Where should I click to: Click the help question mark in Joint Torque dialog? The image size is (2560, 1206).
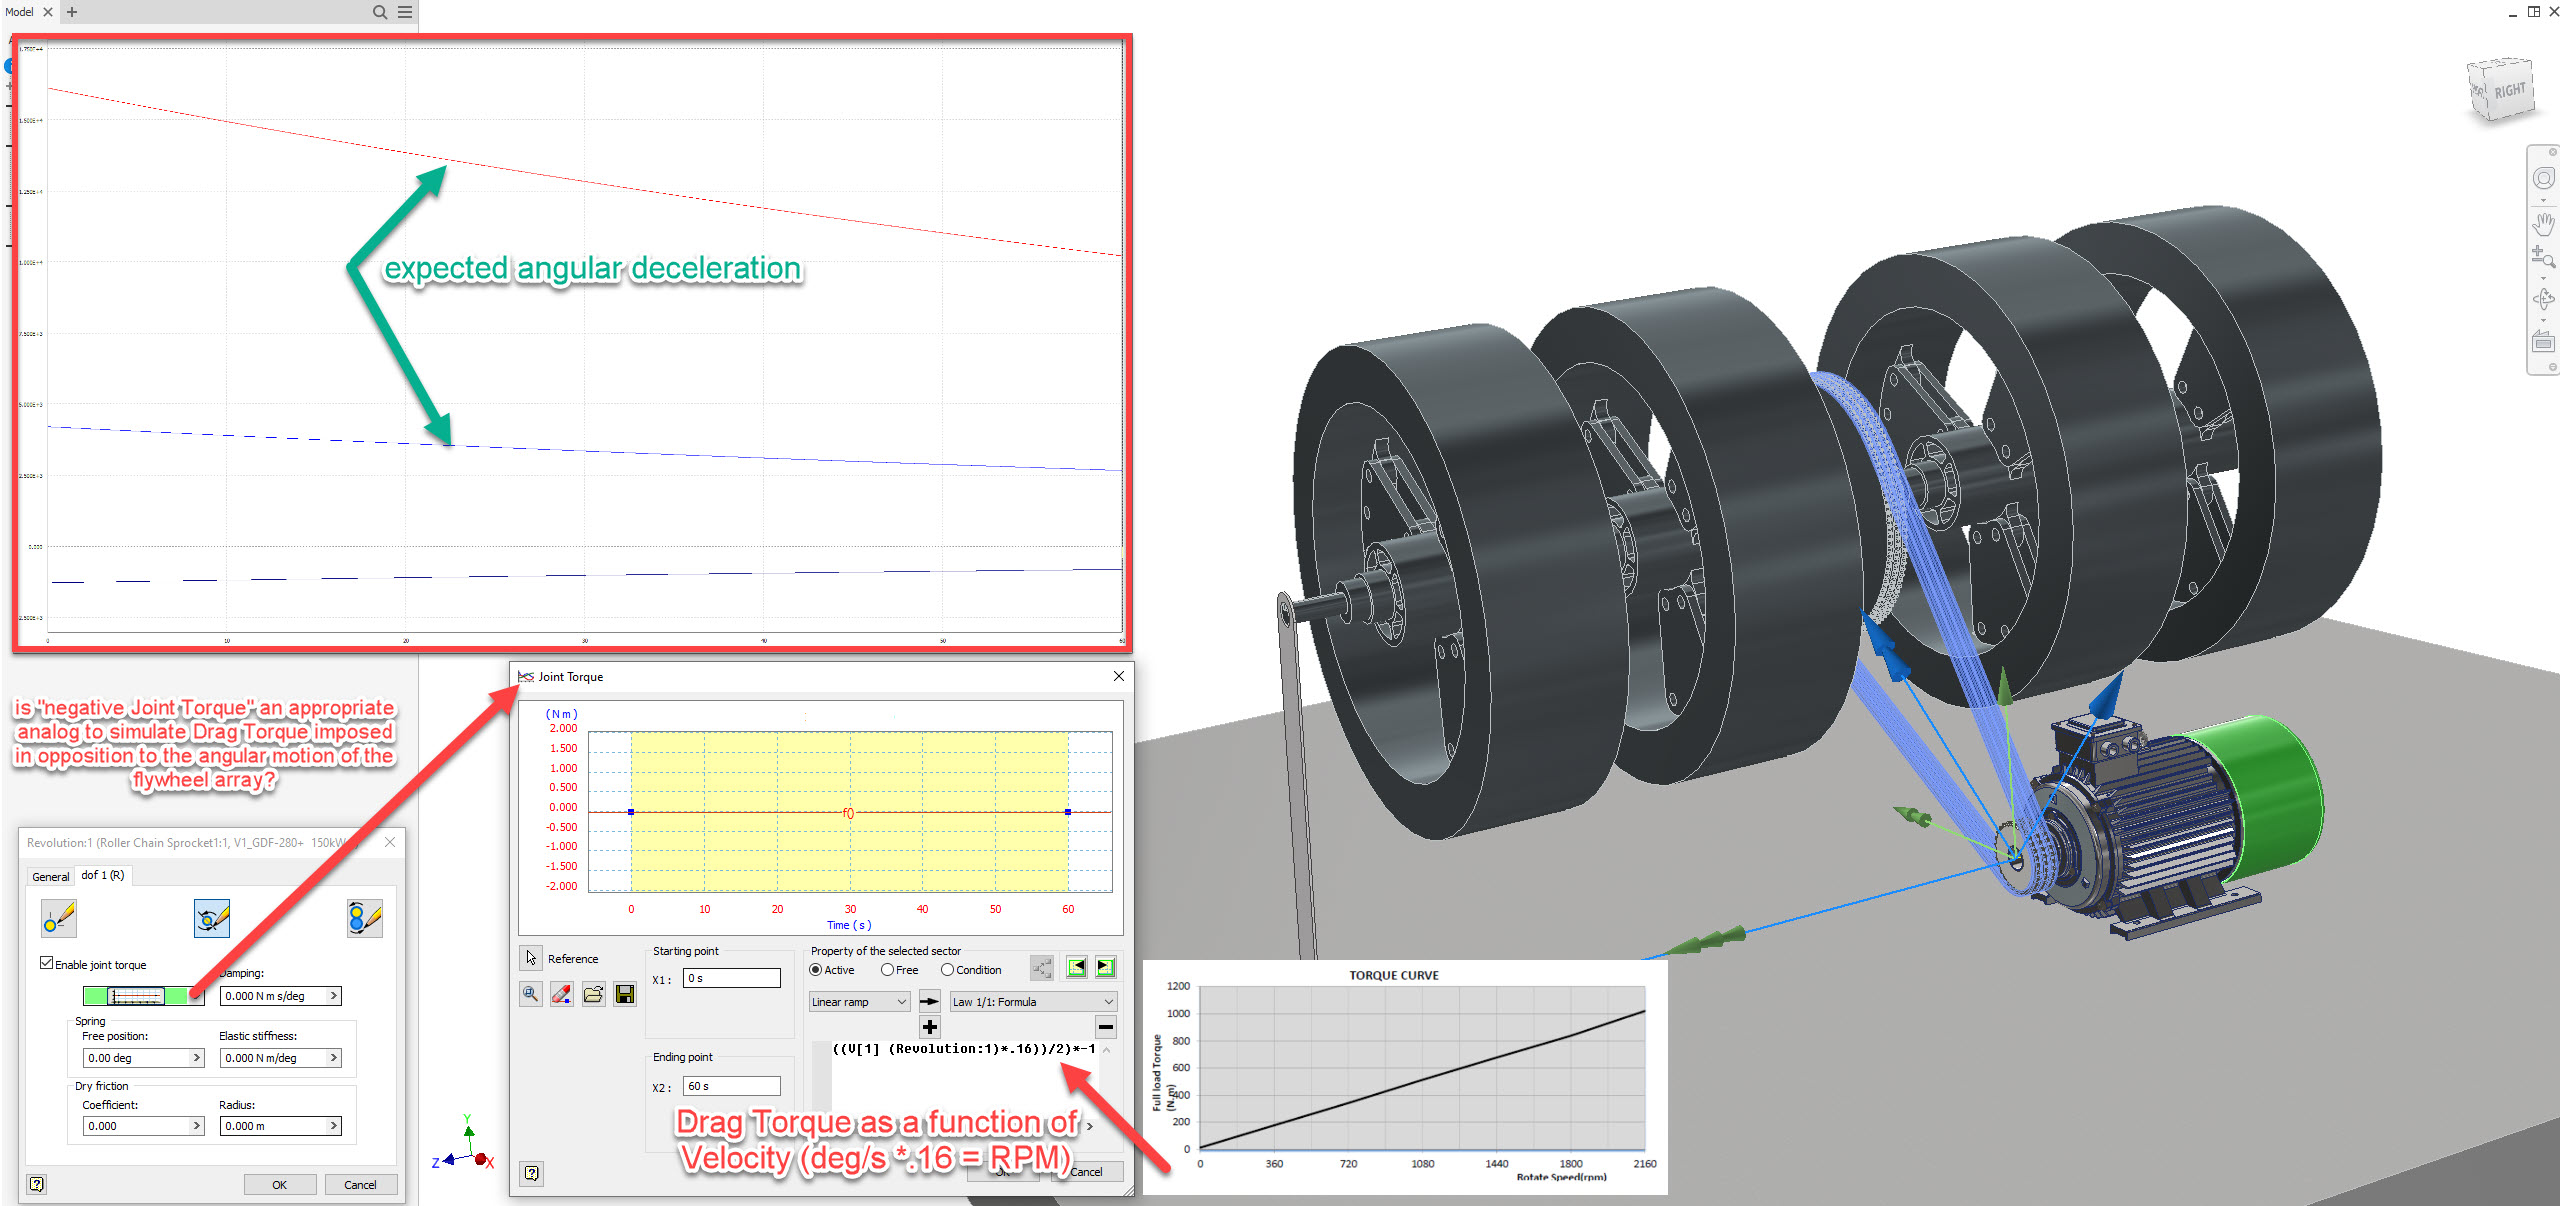[x=531, y=1173]
